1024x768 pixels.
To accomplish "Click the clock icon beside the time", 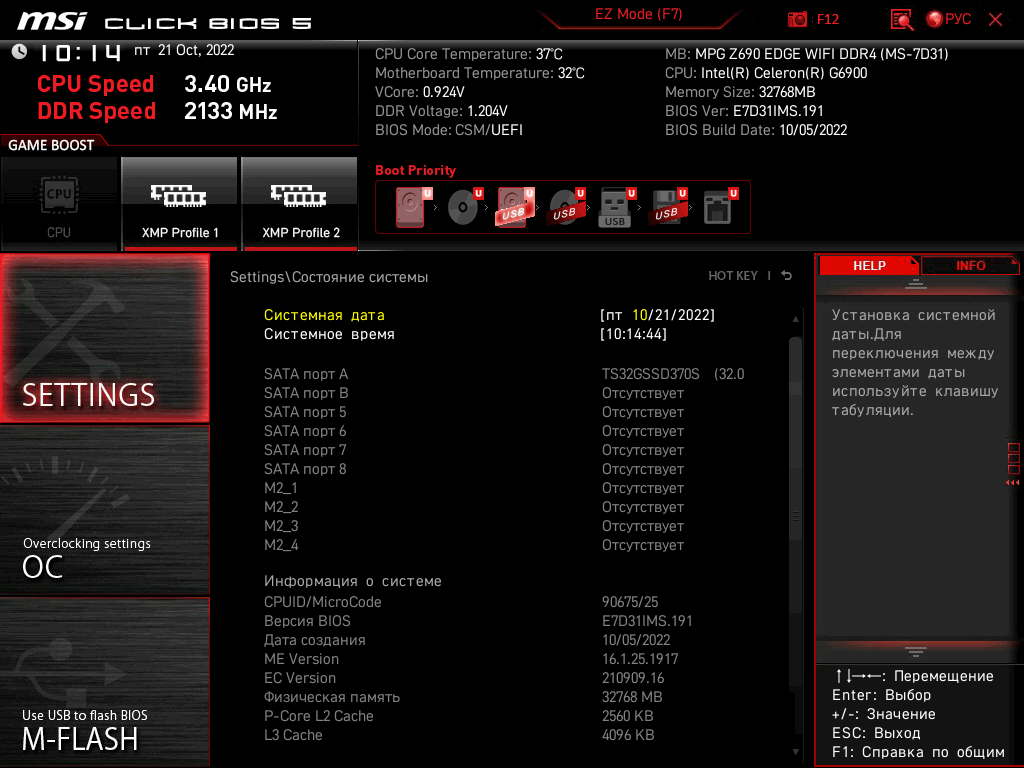I will (20, 52).
